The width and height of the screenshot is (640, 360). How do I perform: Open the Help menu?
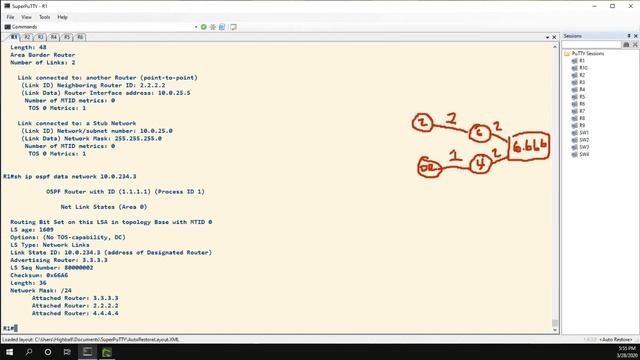(62, 17)
